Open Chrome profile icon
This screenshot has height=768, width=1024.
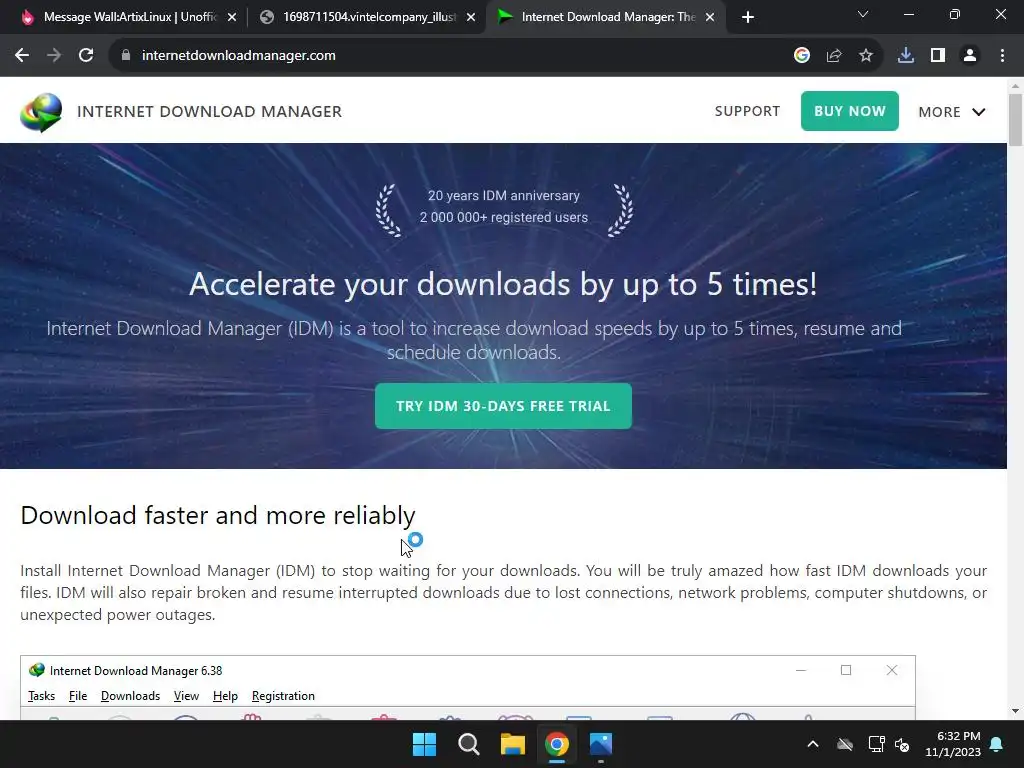[x=970, y=56]
